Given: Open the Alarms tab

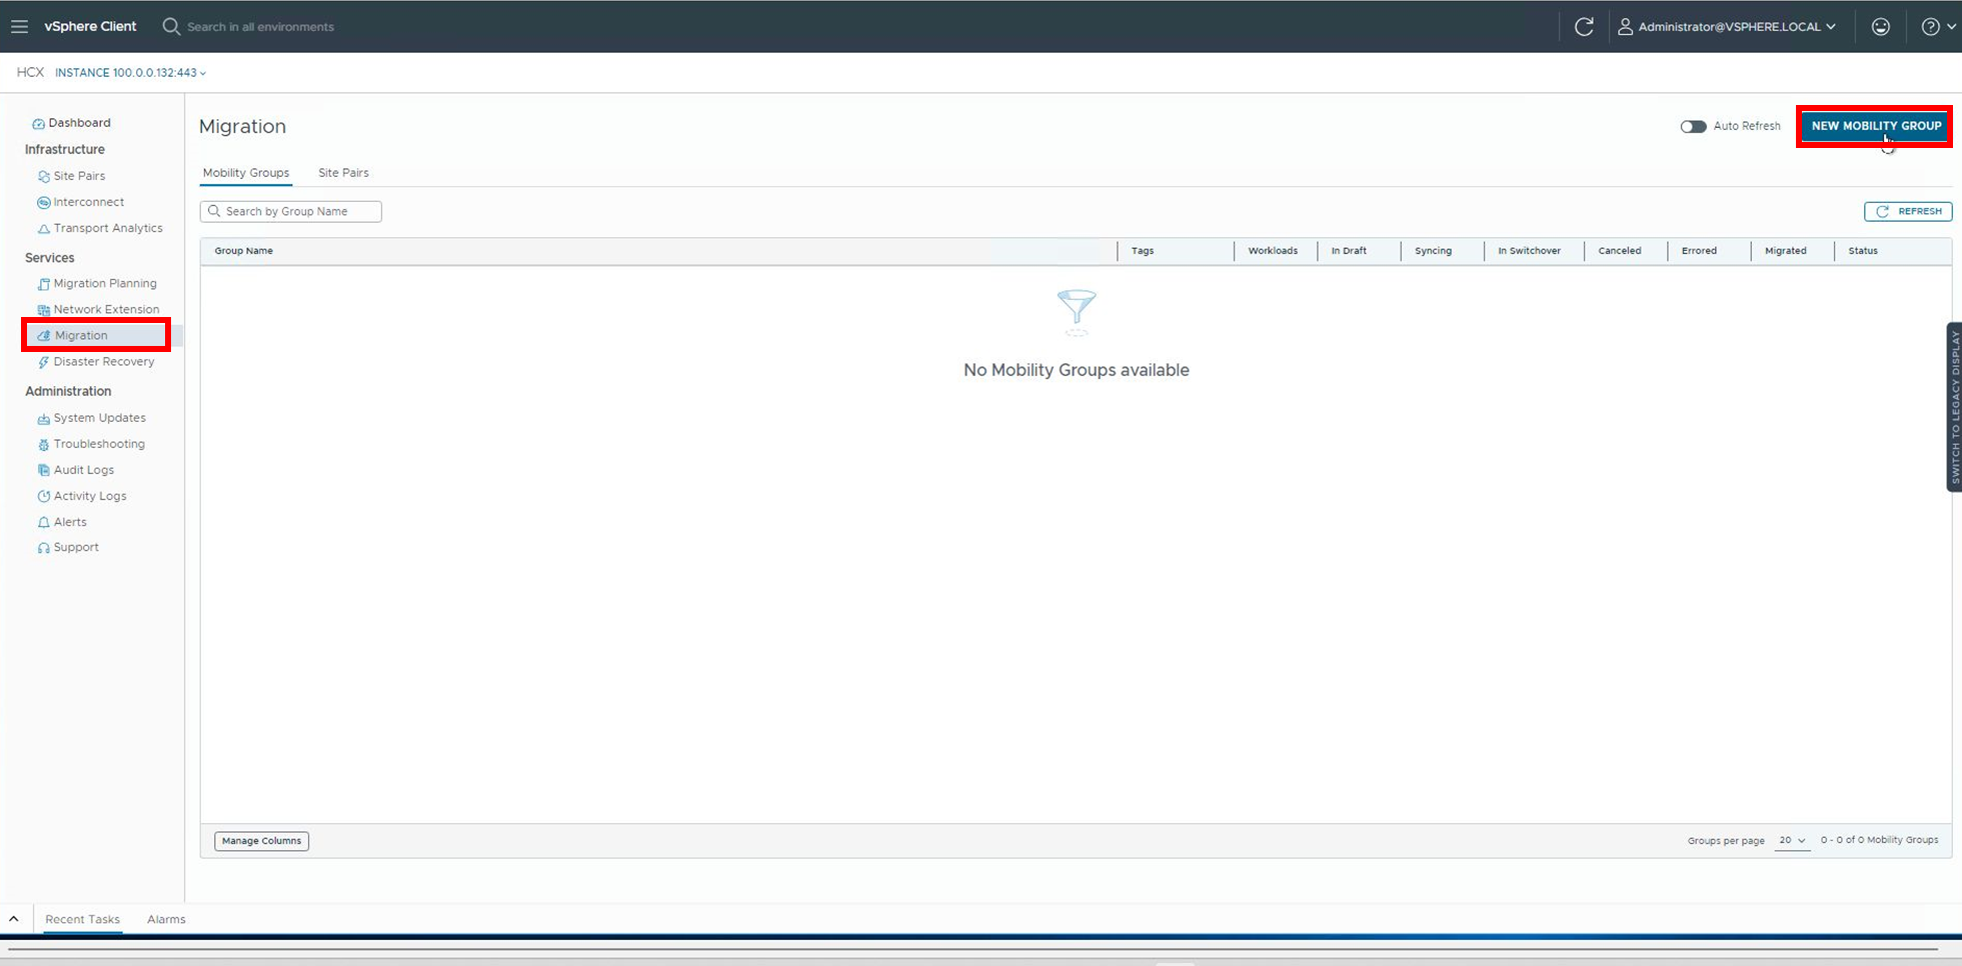Looking at the screenshot, I should pos(166,919).
